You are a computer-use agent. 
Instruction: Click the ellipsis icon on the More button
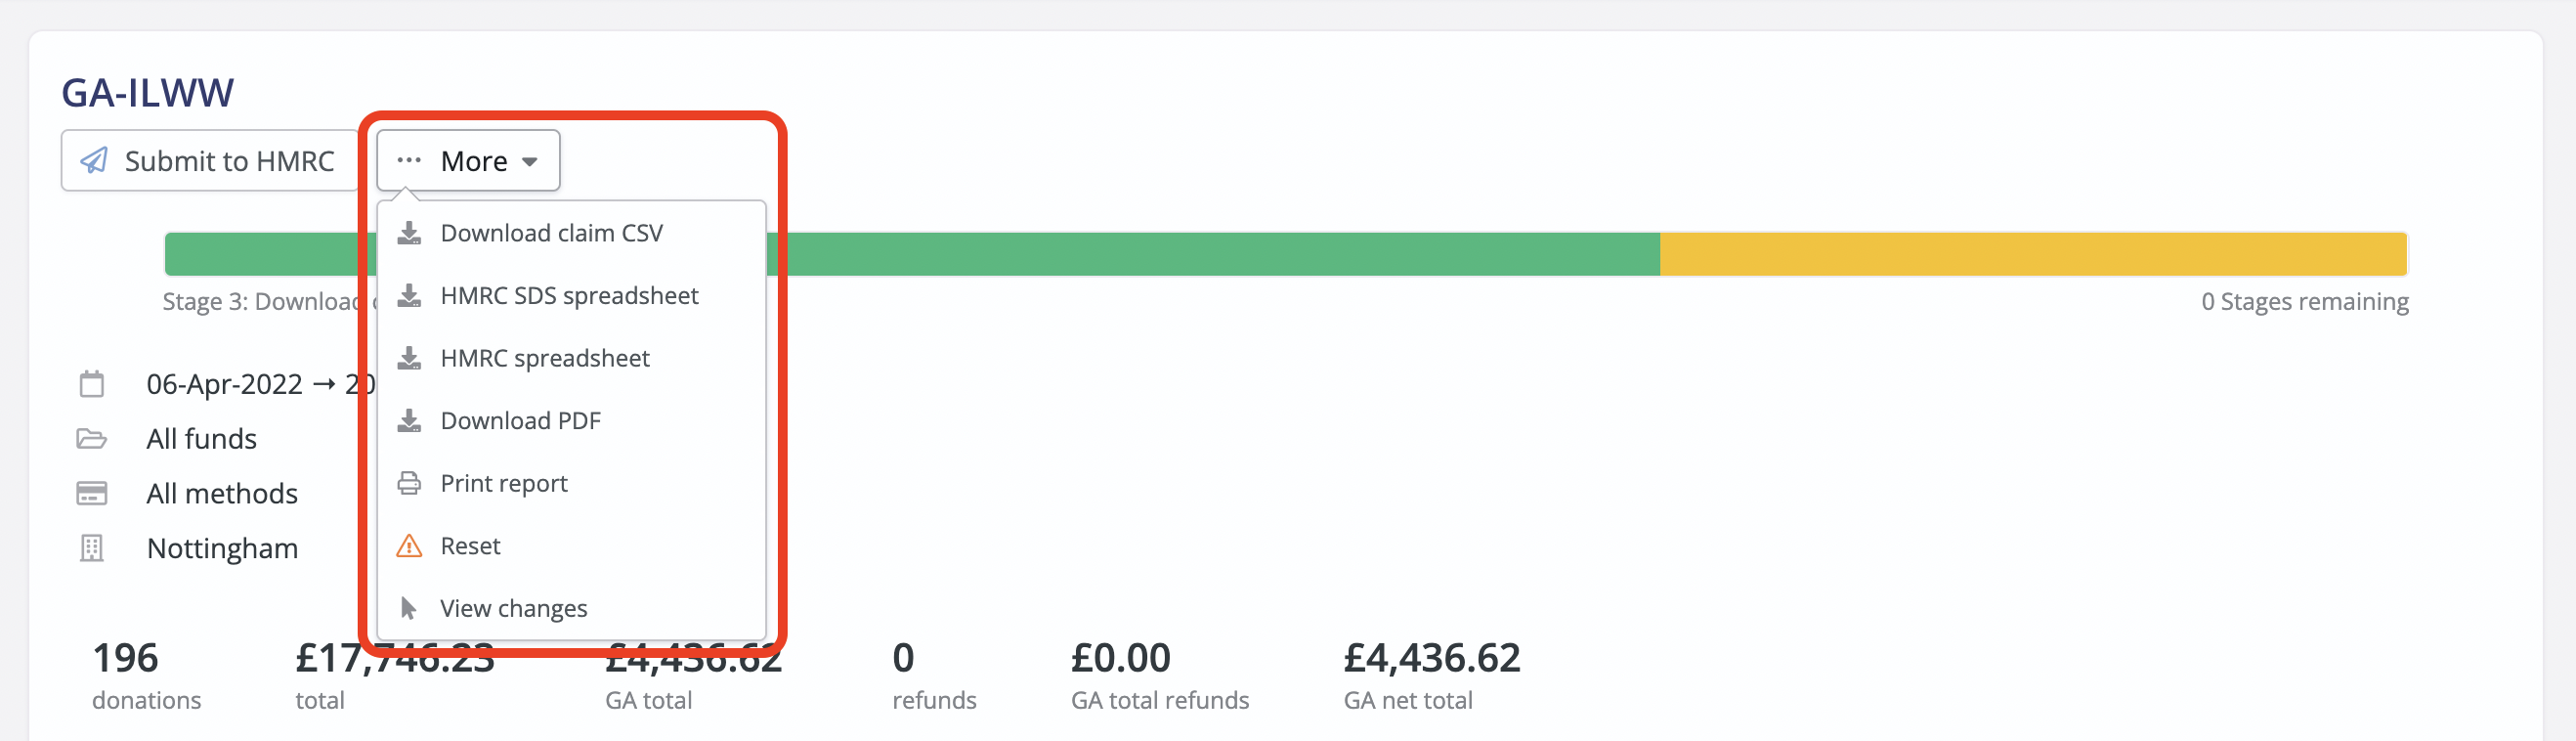coord(408,160)
